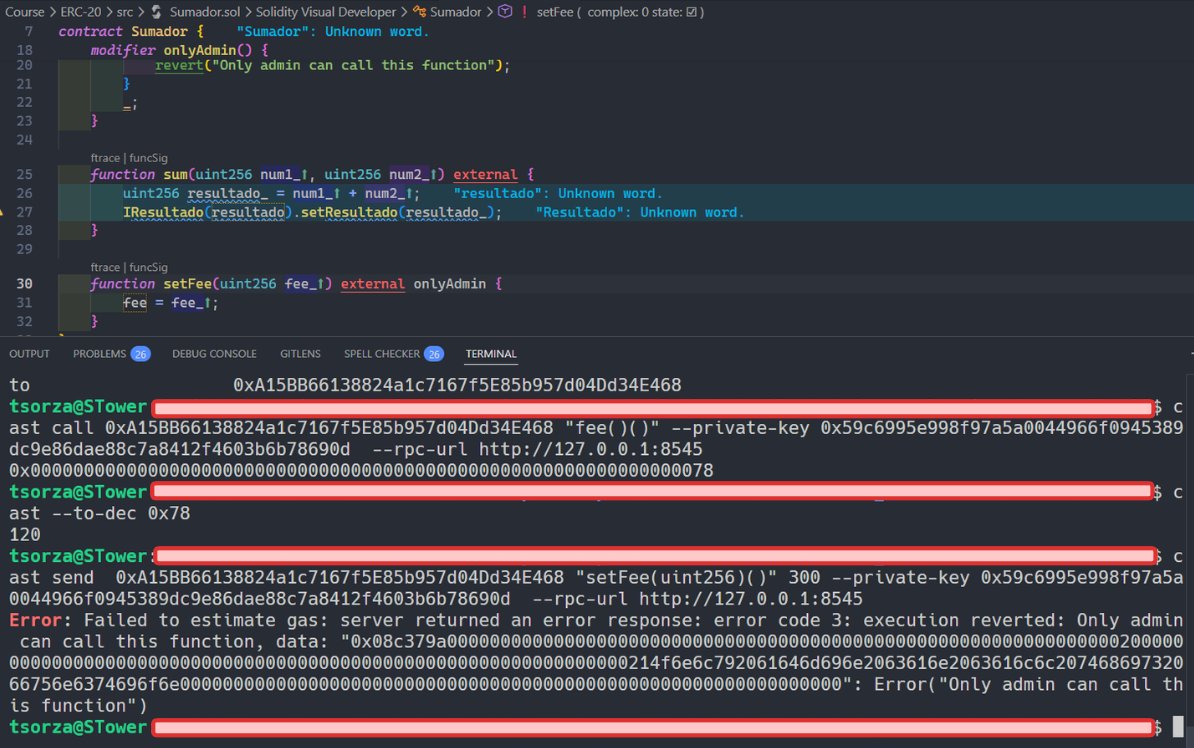This screenshot has height=748, width=1194.
Task: Click ftrace code lens above setFee function
Action: pyautogui.click(x=105, y=267)
